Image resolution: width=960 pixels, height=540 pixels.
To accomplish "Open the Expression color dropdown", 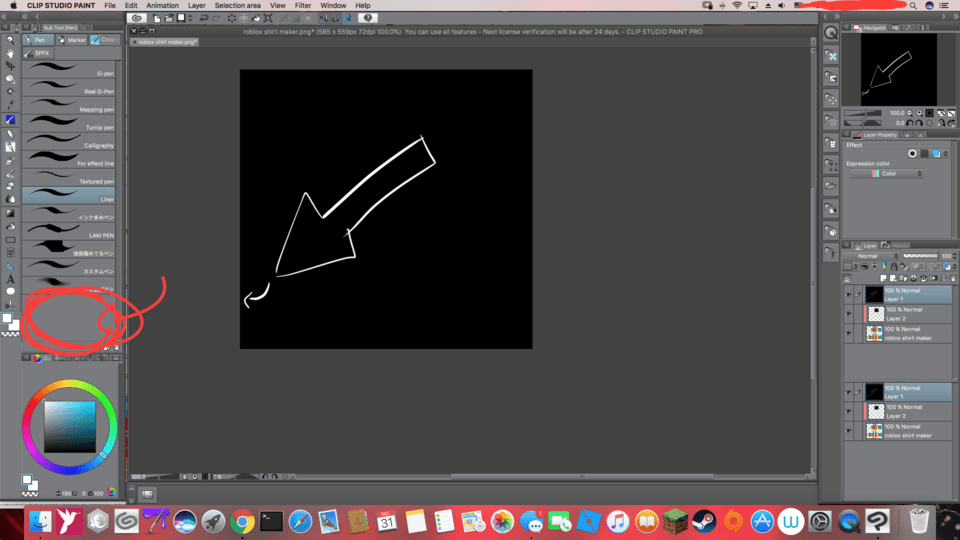I will tap(886, 174).
